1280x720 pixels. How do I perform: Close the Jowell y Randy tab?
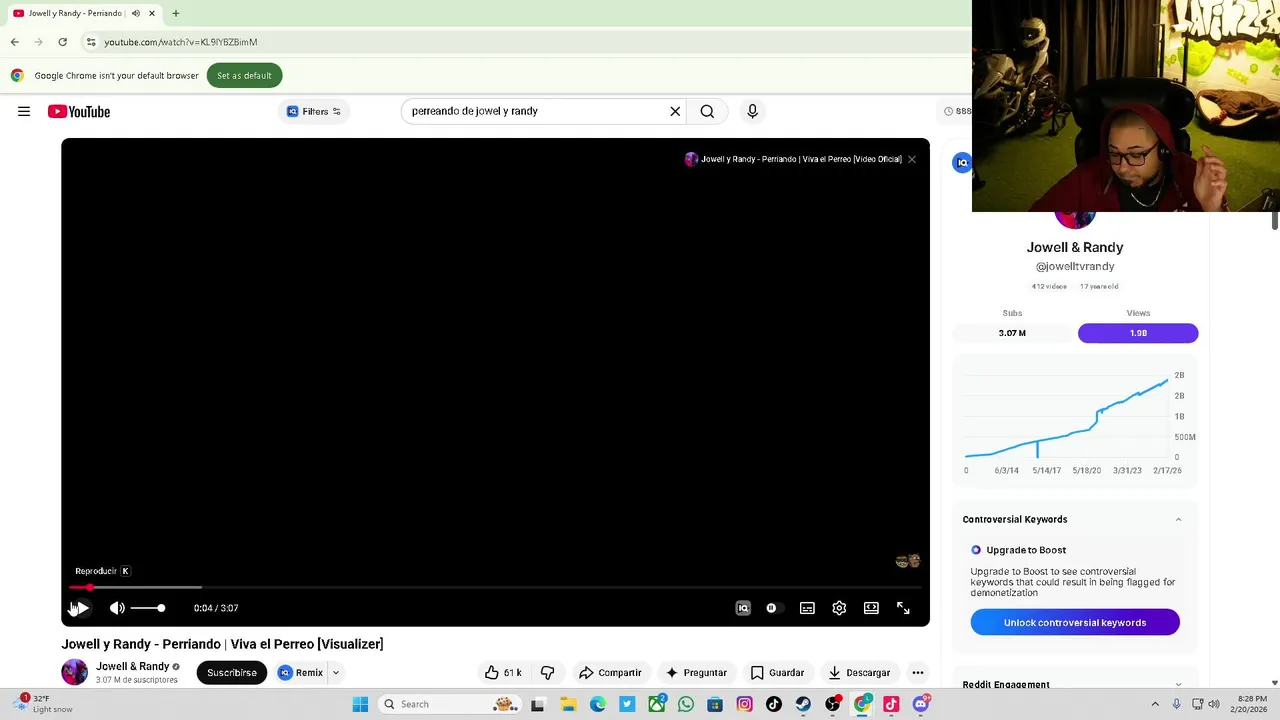(152, 13)
